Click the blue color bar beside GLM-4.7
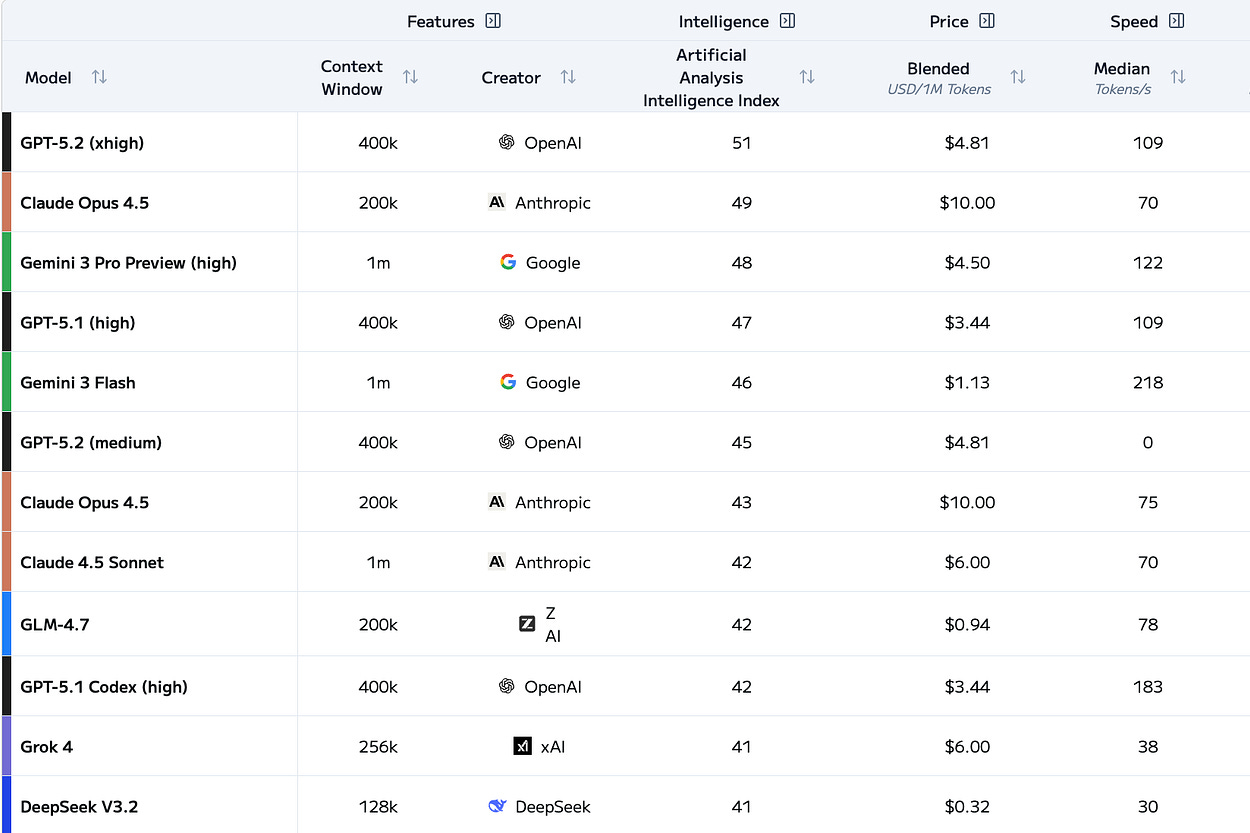Viewport: 1250px width, 833px height. click(x=6, y=624)
